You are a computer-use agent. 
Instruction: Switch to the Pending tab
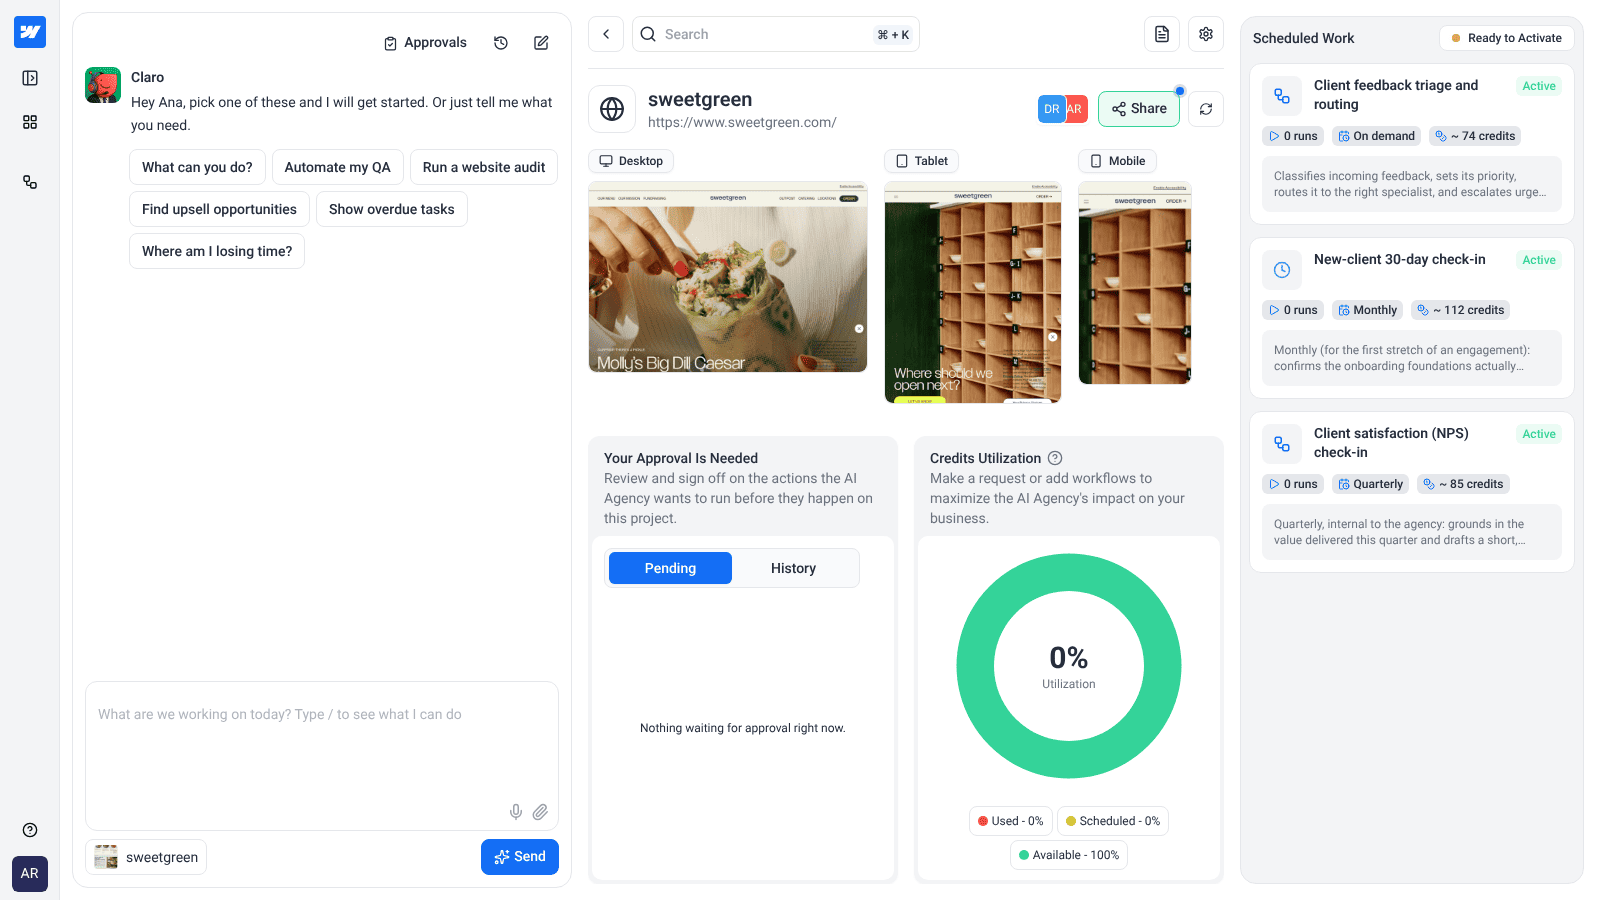point(670,568)
